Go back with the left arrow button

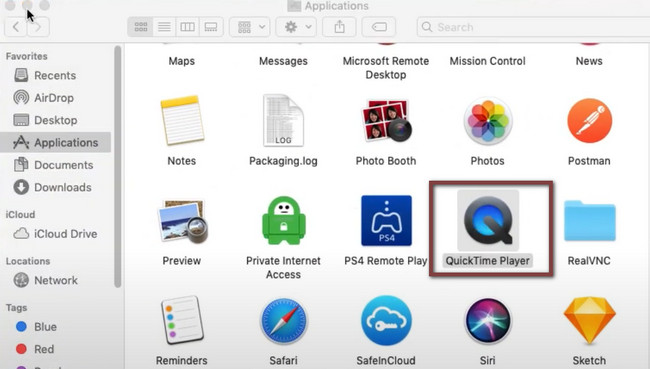[x=16, y=27]
